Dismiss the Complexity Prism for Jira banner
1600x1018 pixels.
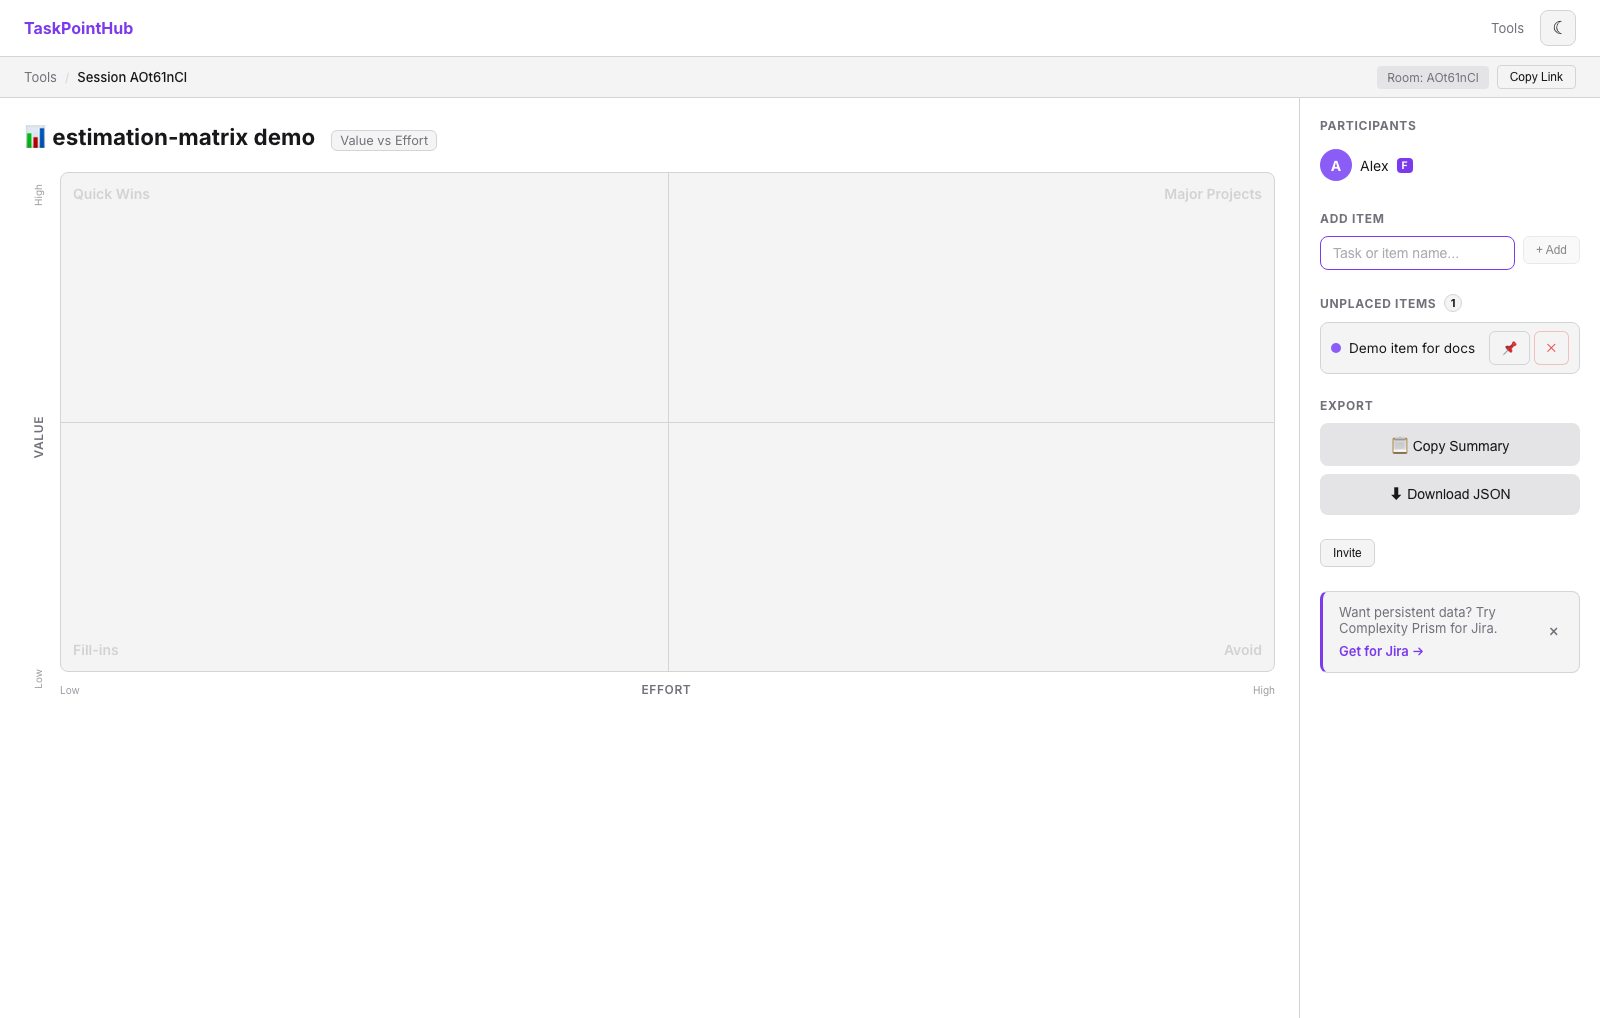[1553, 632]
